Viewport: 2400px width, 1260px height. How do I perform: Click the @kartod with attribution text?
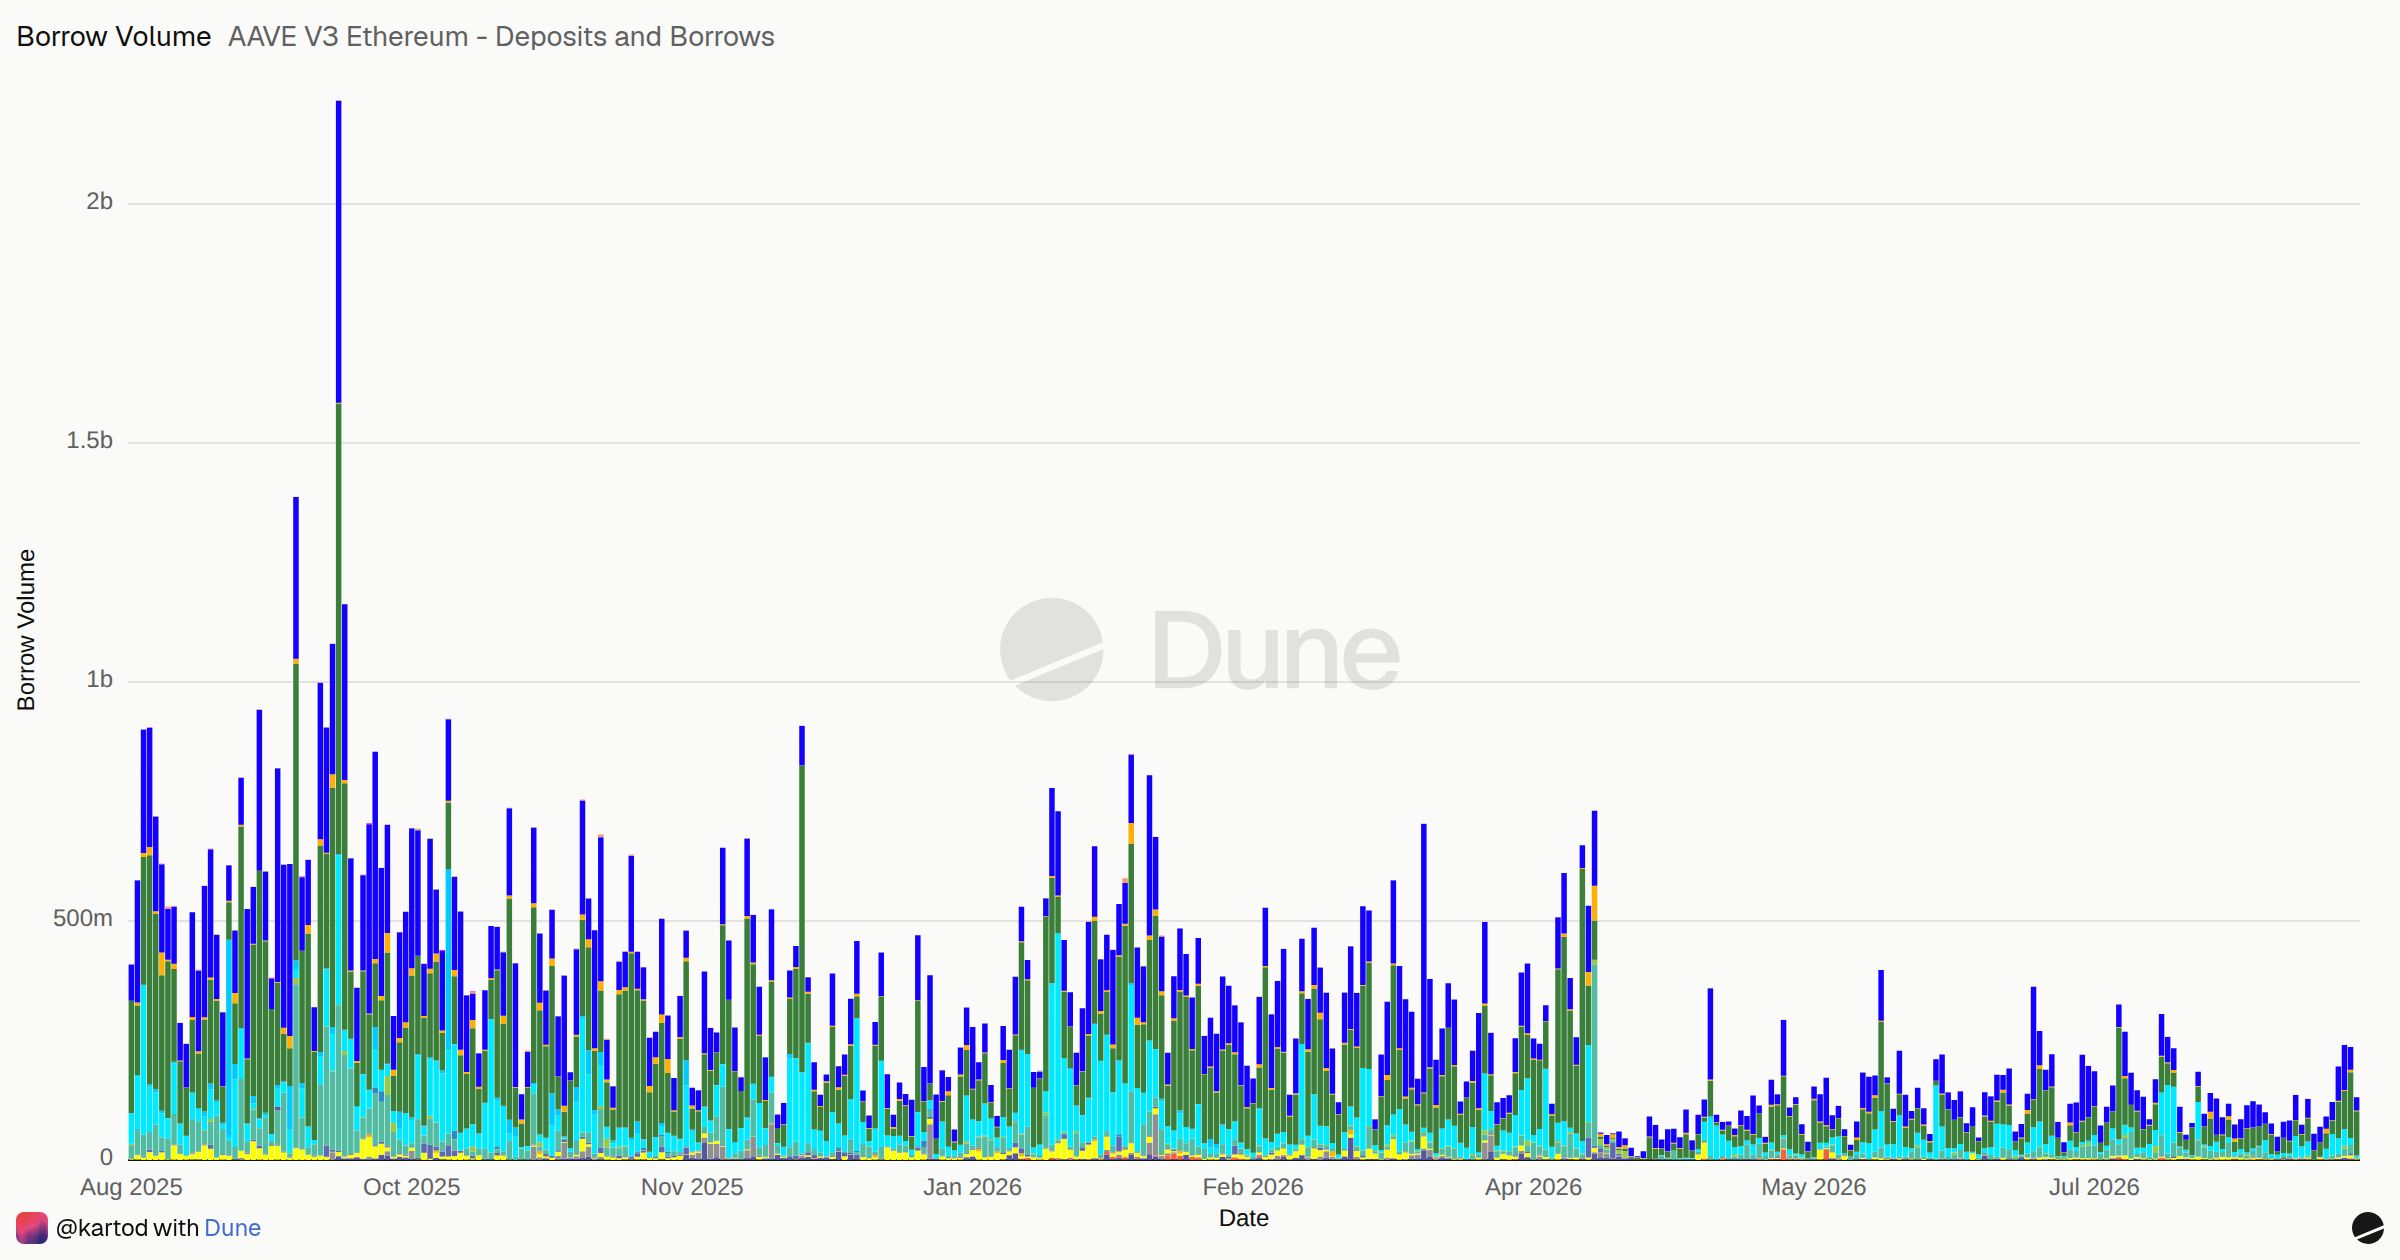point(127,1228)
